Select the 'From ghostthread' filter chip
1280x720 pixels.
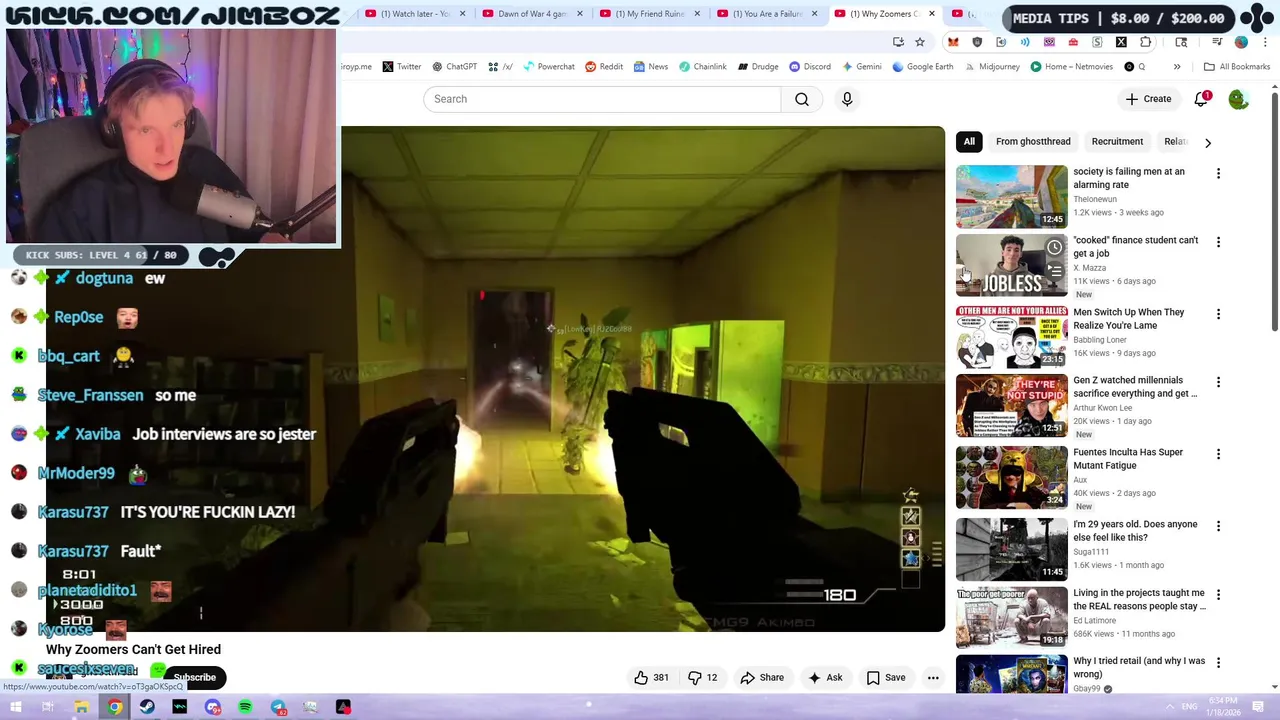click(1033, 142)
